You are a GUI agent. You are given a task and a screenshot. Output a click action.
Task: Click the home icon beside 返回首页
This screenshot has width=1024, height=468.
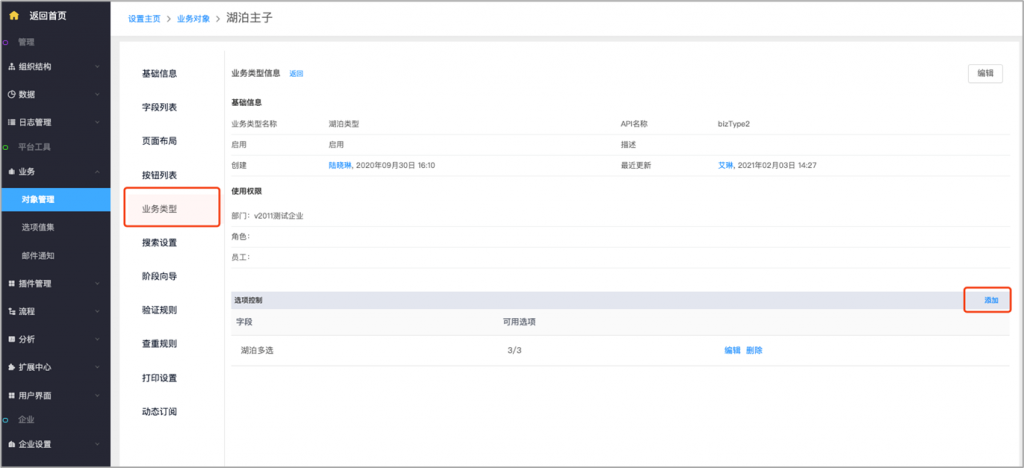tap(13, 15)
